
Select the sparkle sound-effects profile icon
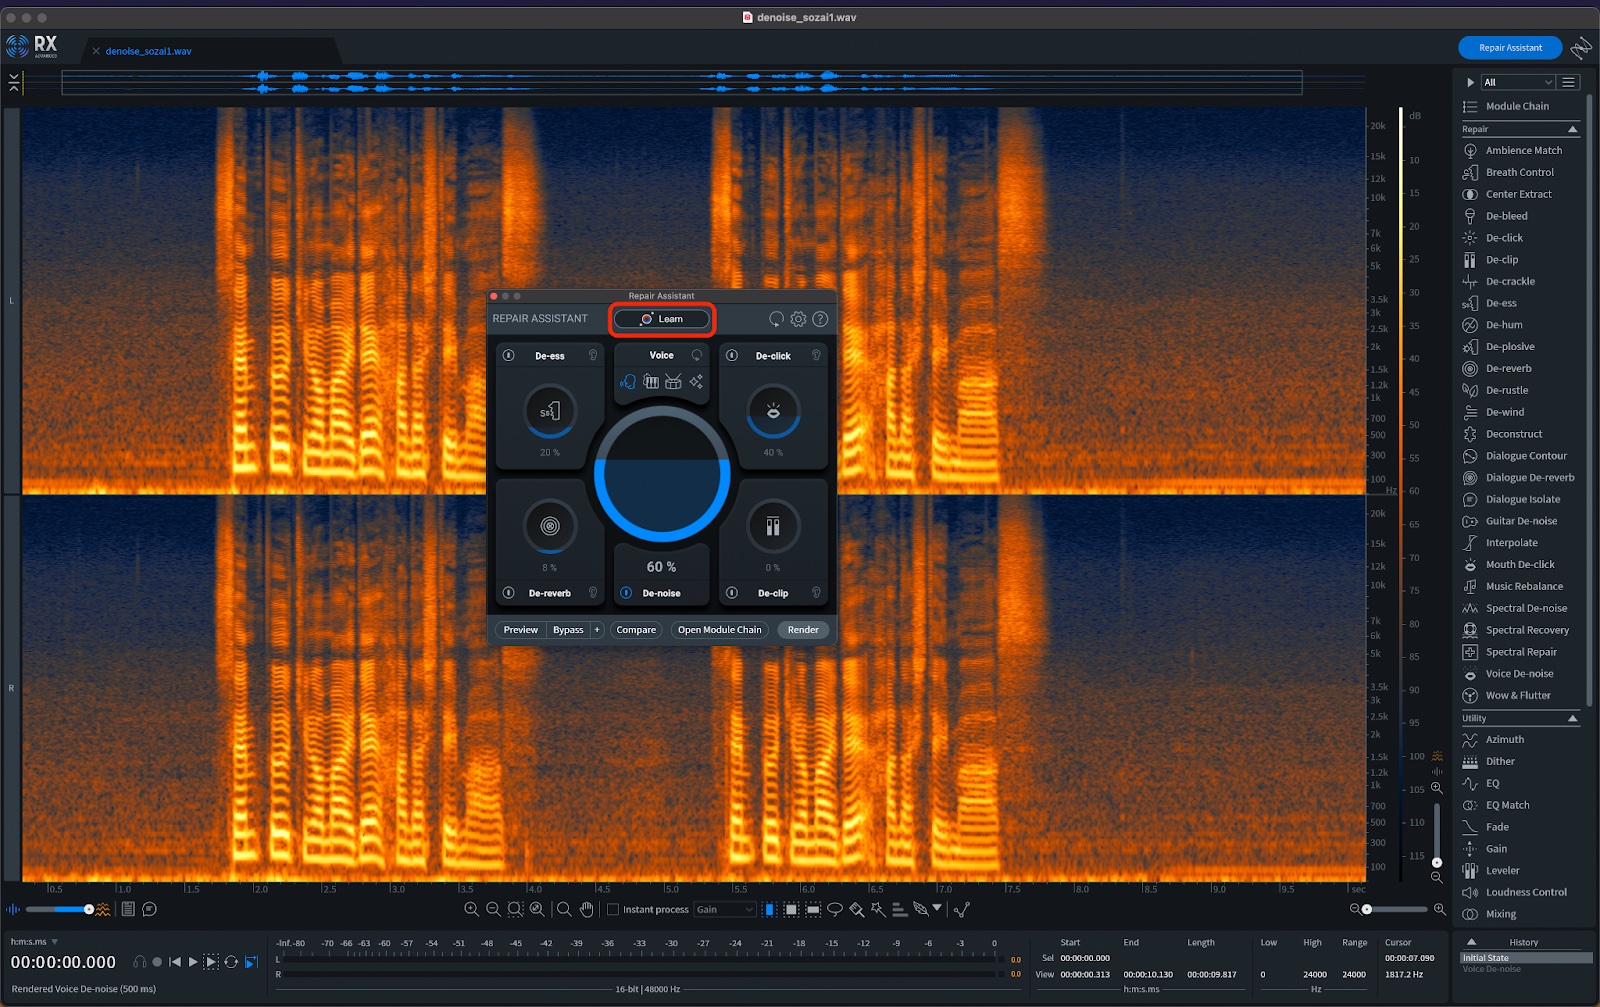tap(696, 382)
